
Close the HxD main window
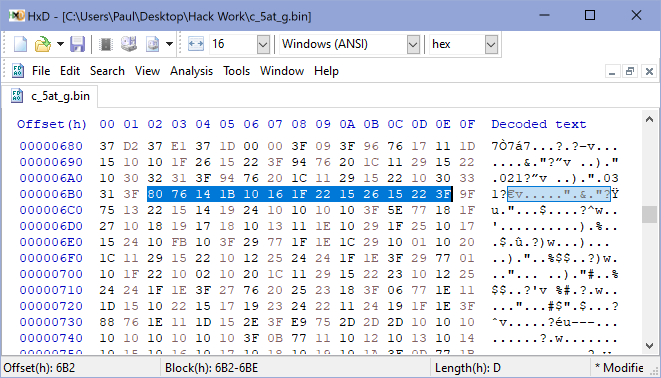636,16
